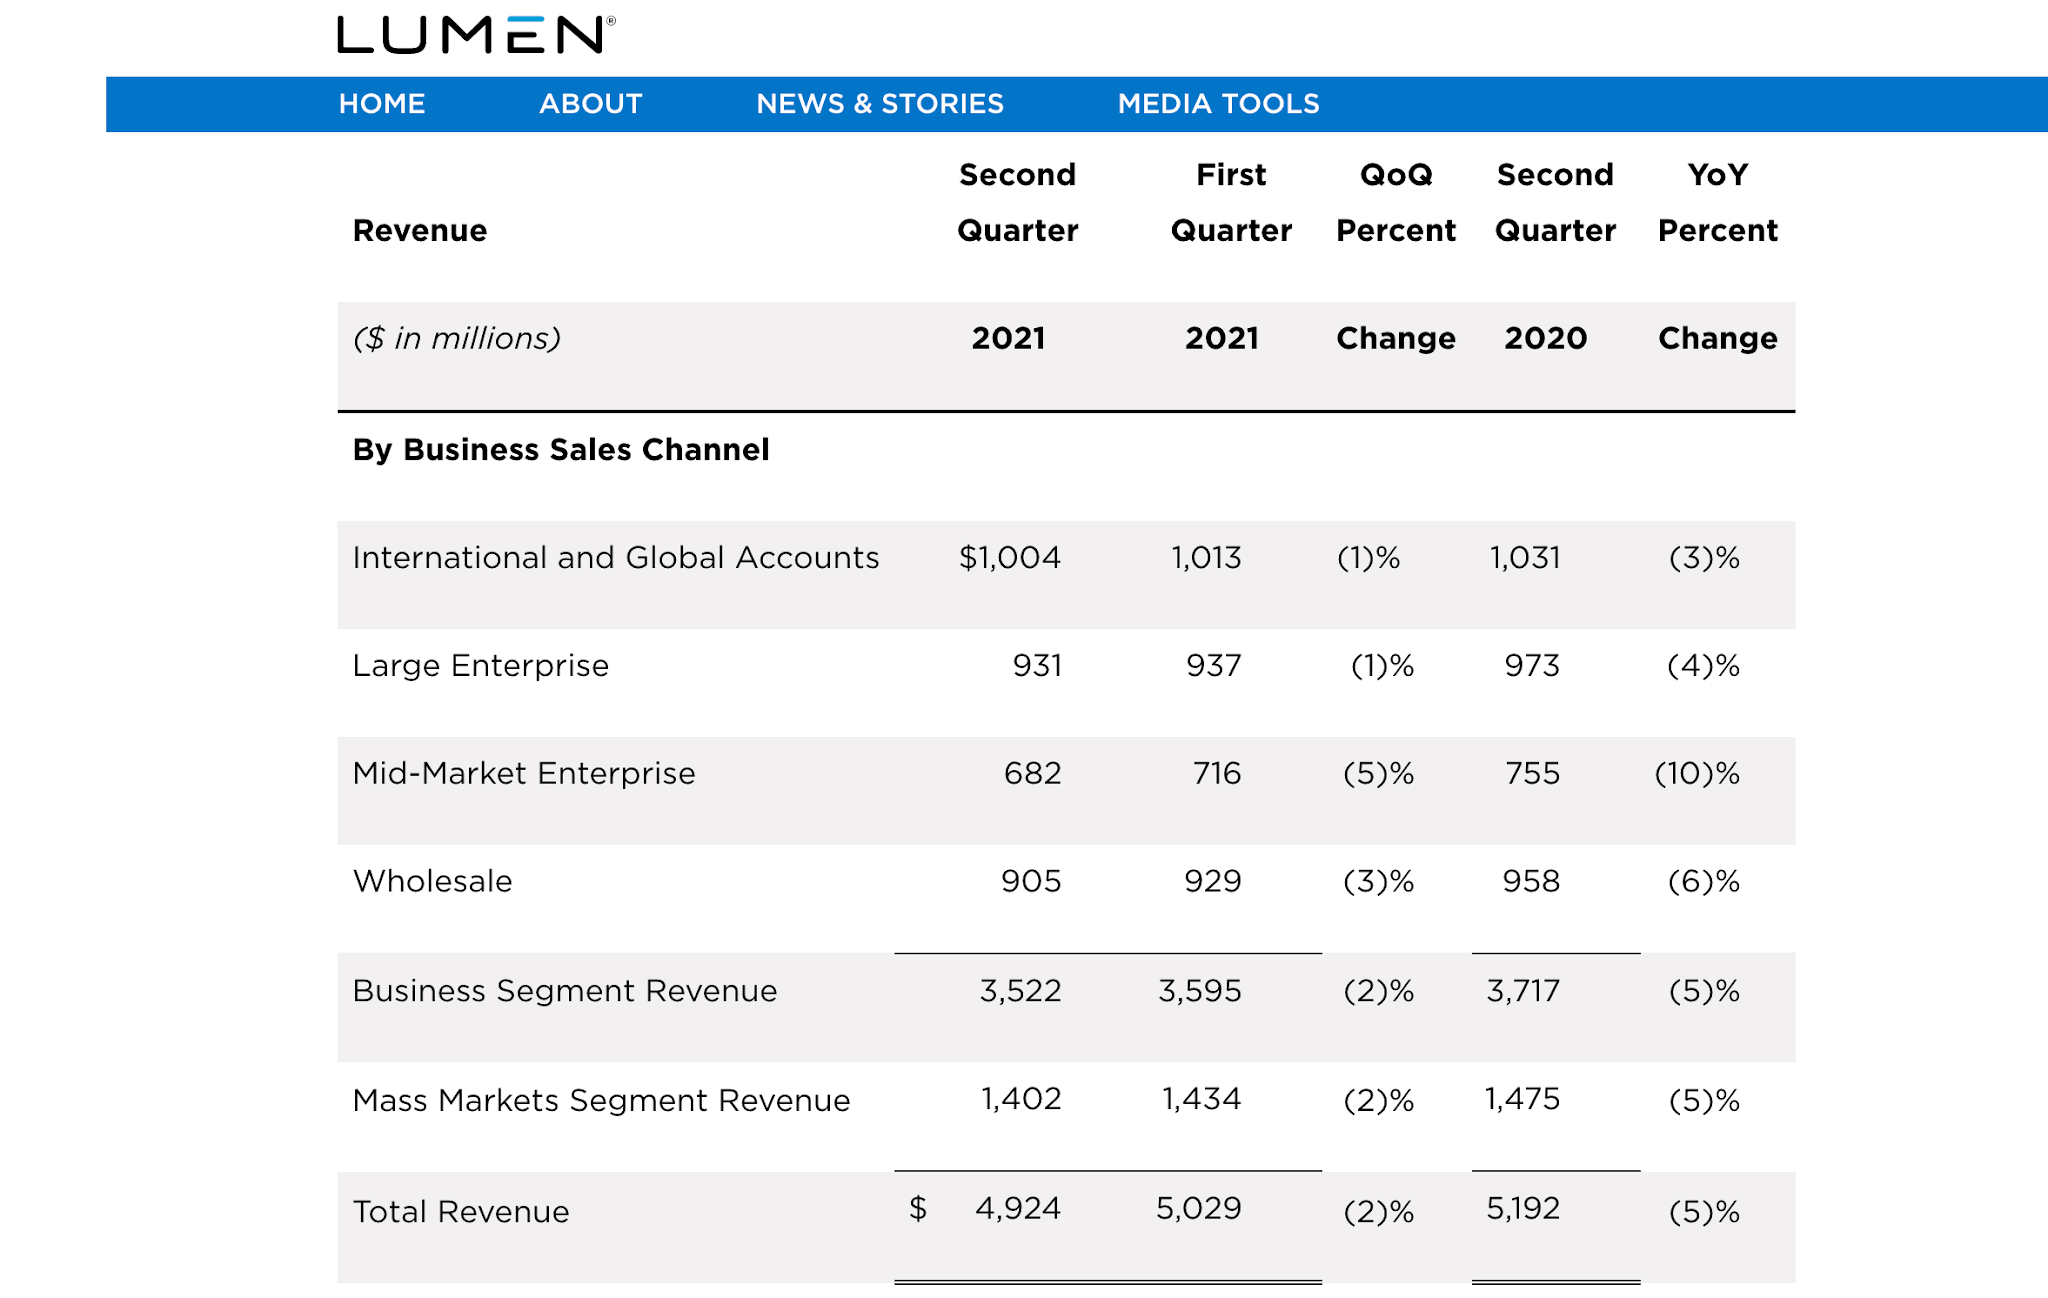Image resolution: width=2048 pixels, height=1298 pixels.
Task: Open the HOME navigation menu item
Action: 381,103
